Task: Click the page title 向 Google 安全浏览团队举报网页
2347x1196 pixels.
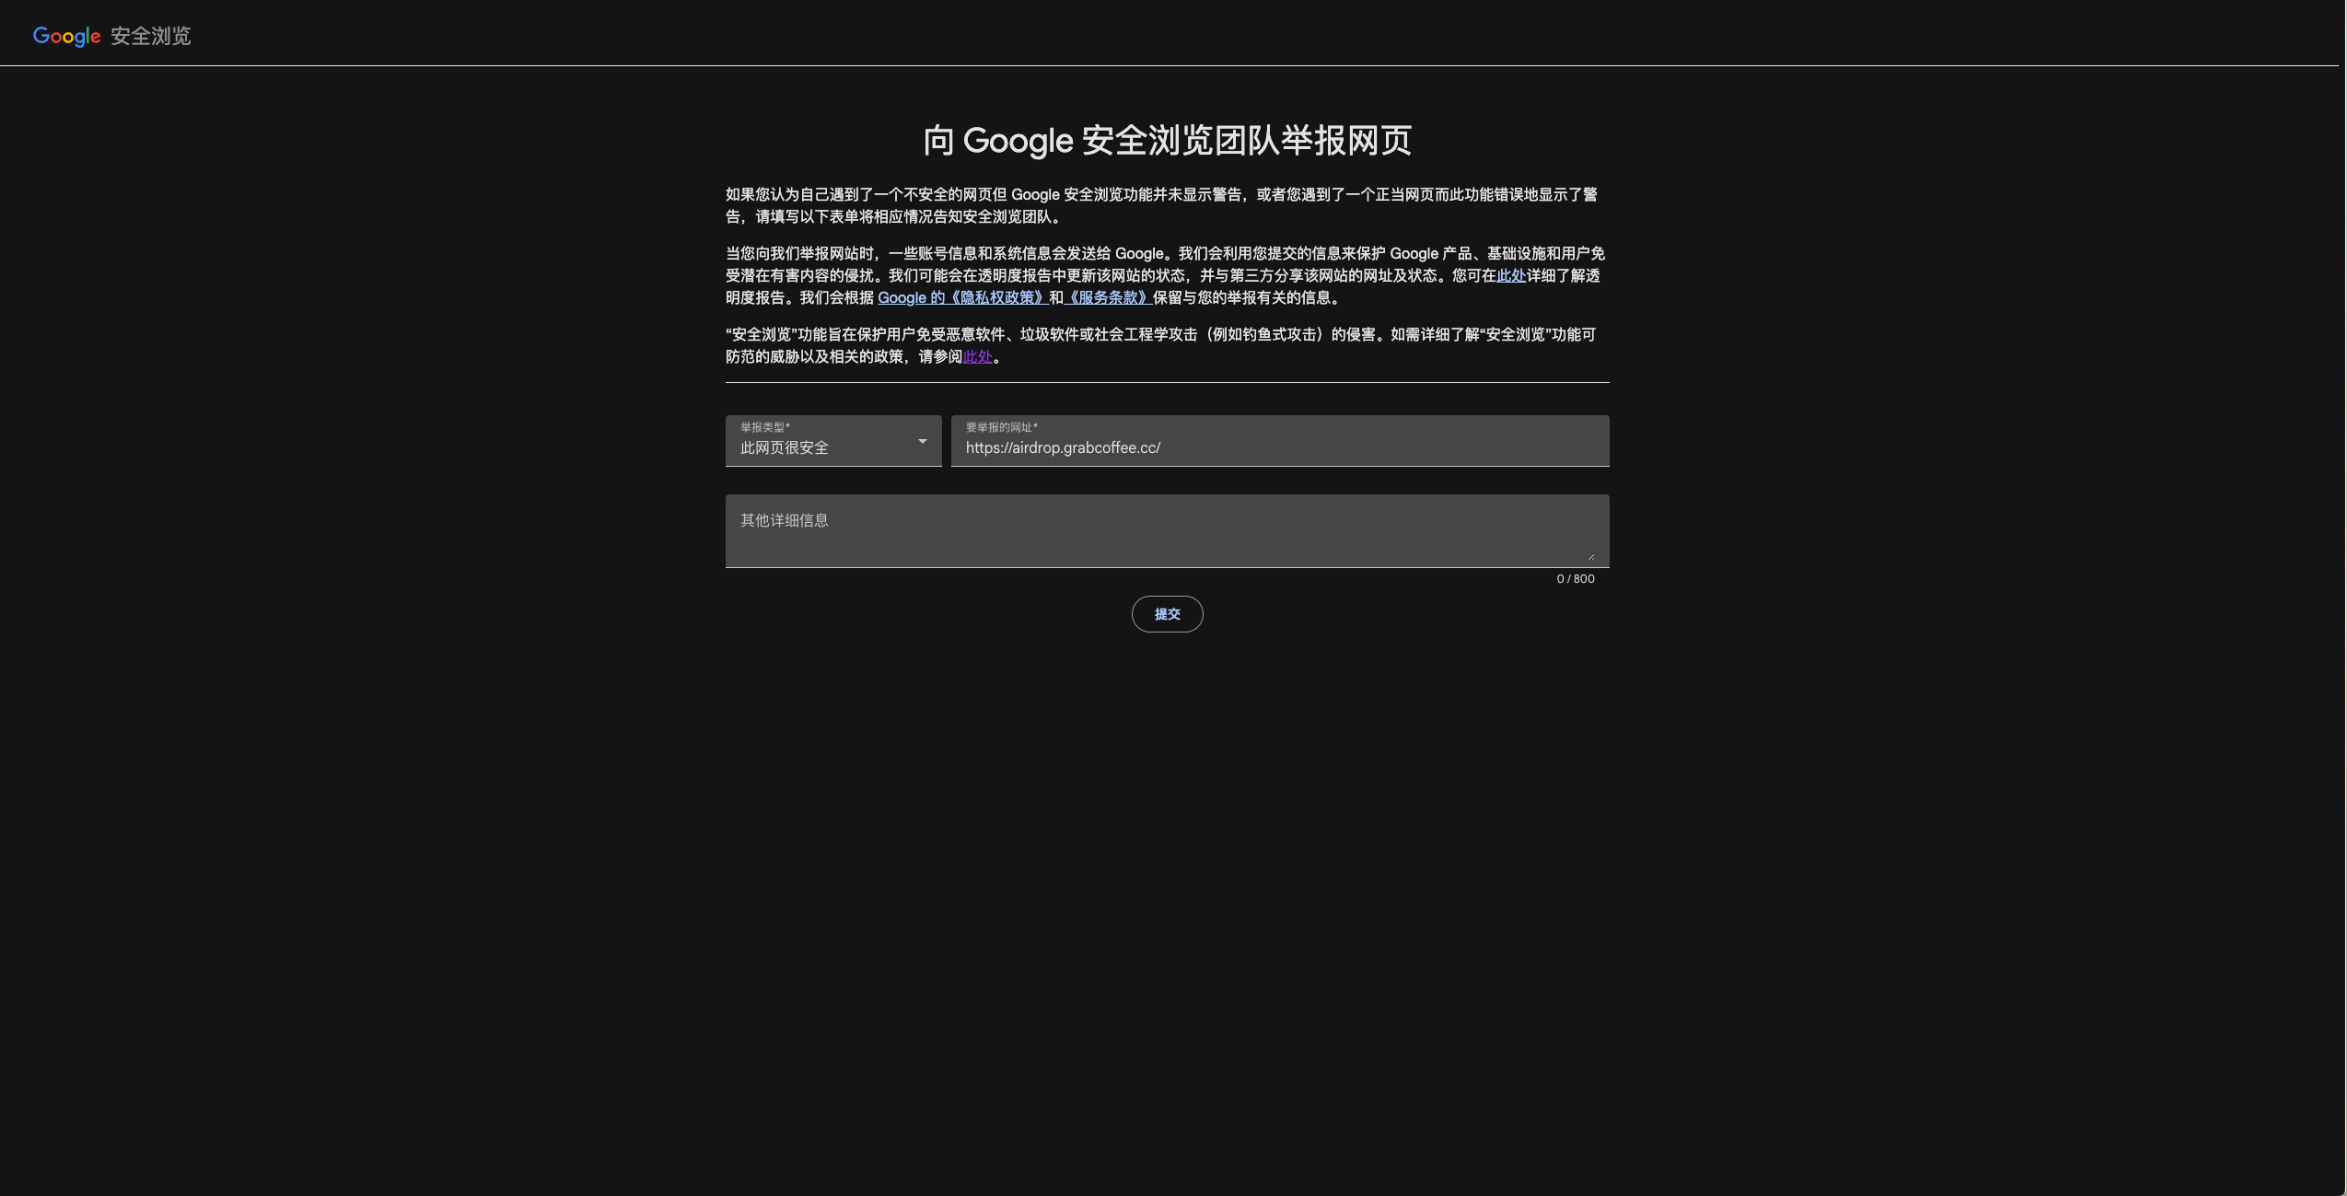Action: (1167, 141)
